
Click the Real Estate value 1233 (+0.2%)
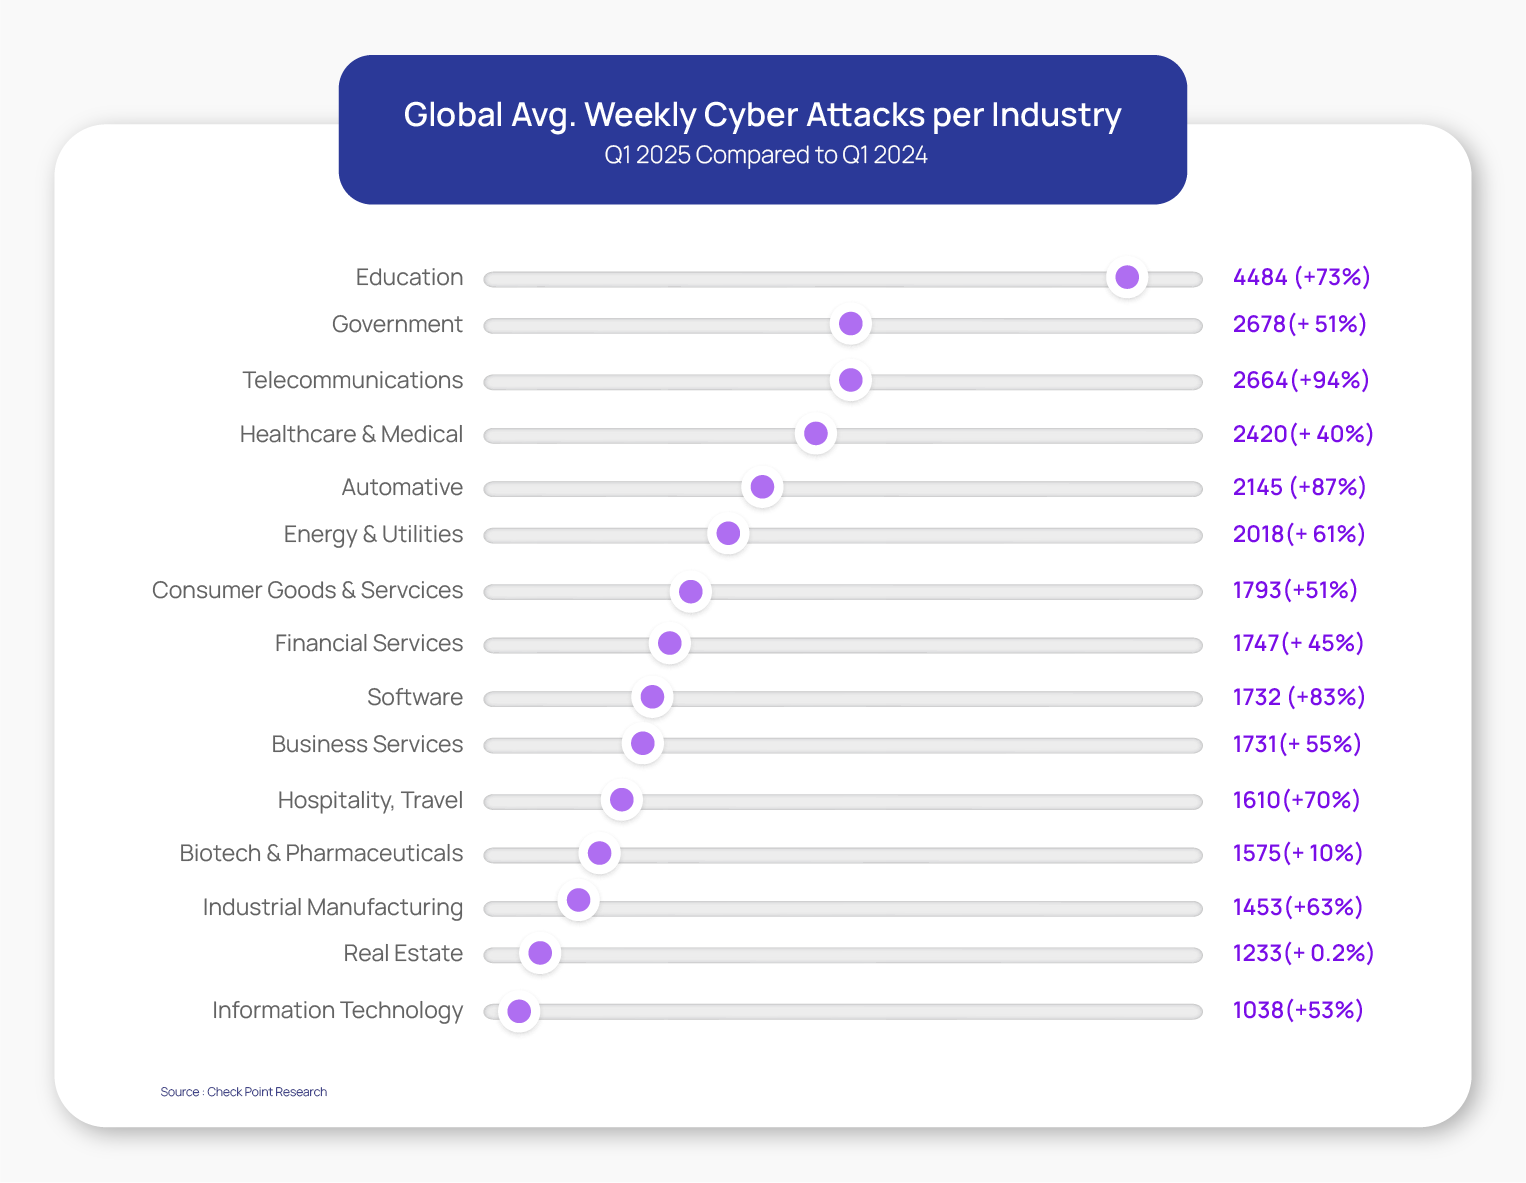pyautogui.click(x=1303, y=953)
